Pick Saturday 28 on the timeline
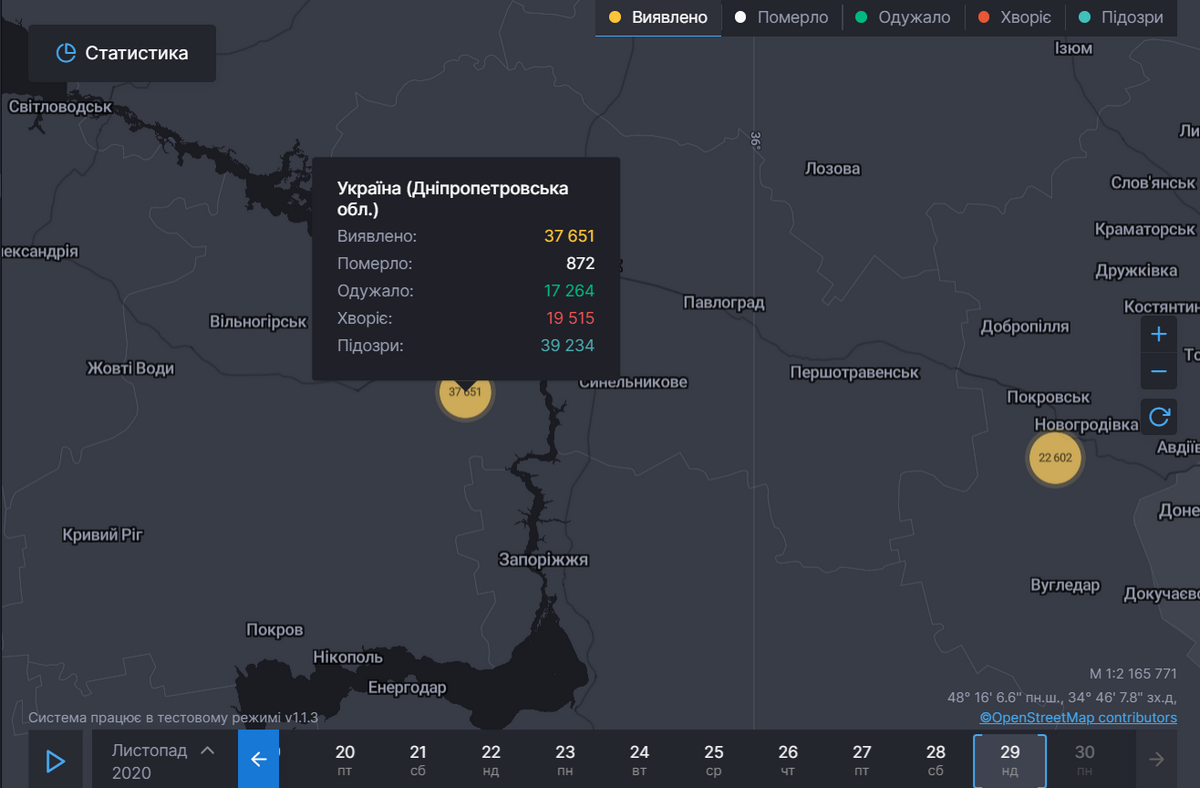1200x788 pixels. 936,760
